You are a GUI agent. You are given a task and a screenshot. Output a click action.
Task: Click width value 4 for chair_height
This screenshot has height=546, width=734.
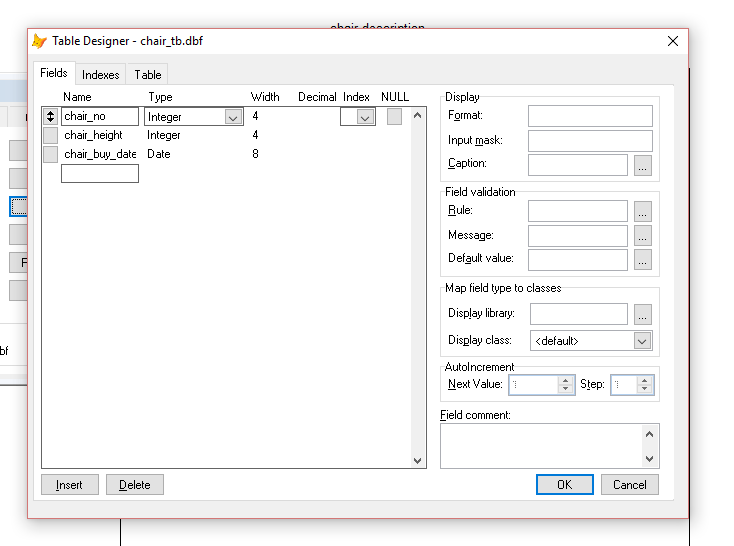(255, 135)
